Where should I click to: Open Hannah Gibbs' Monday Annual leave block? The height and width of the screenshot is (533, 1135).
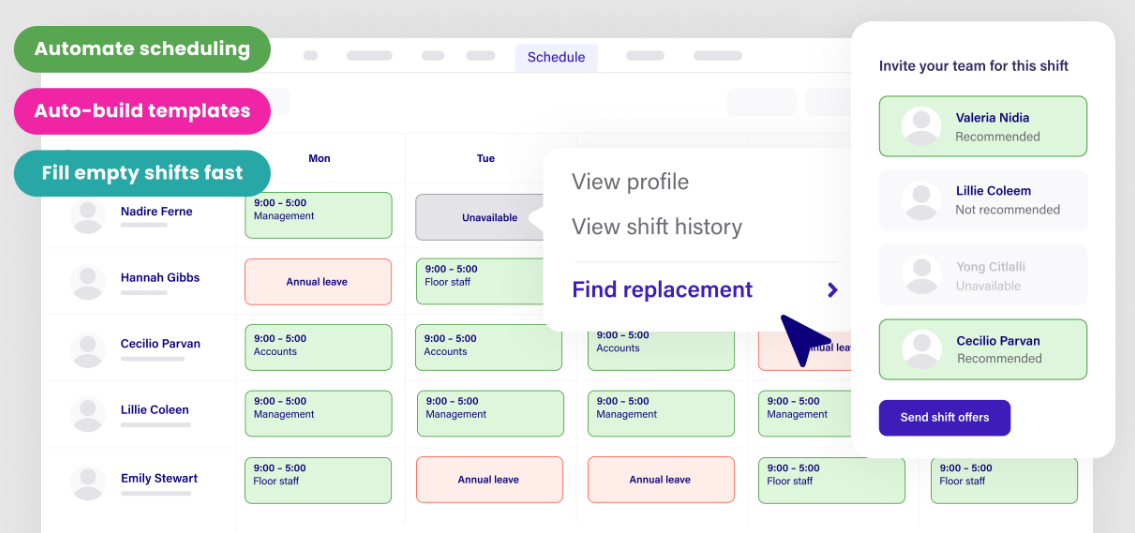318,282
